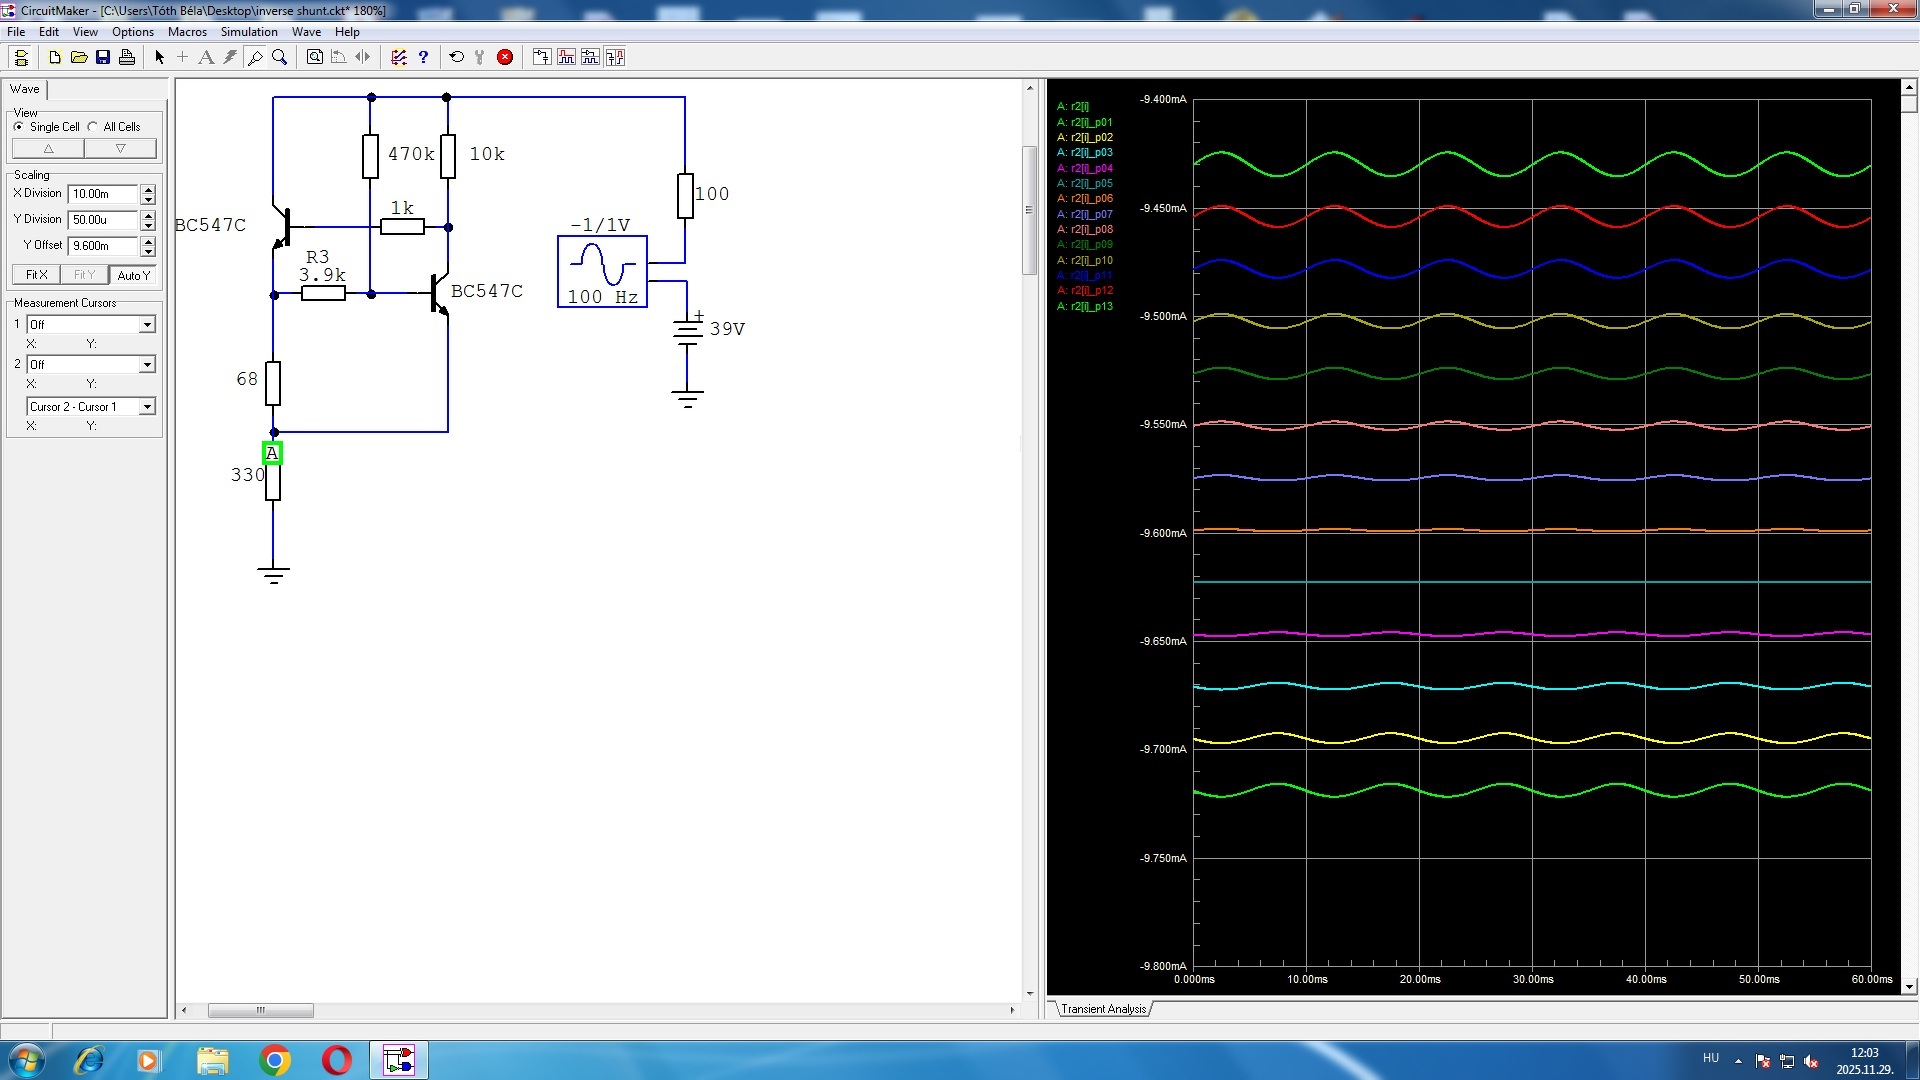Click the Fit X button

pyautogui.click(x=36, y=275)
